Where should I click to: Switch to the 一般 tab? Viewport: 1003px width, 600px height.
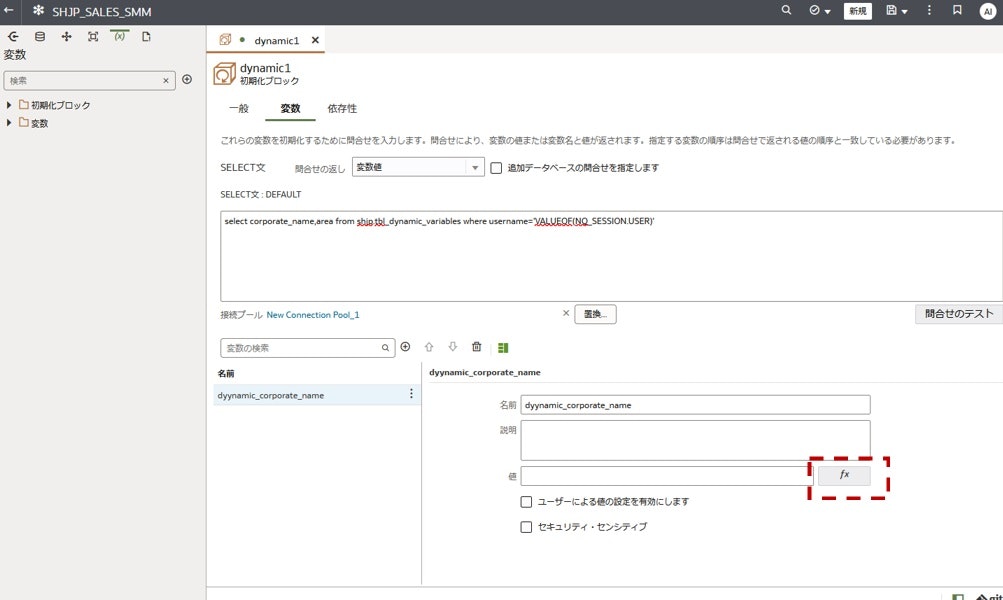pos(239,109)
